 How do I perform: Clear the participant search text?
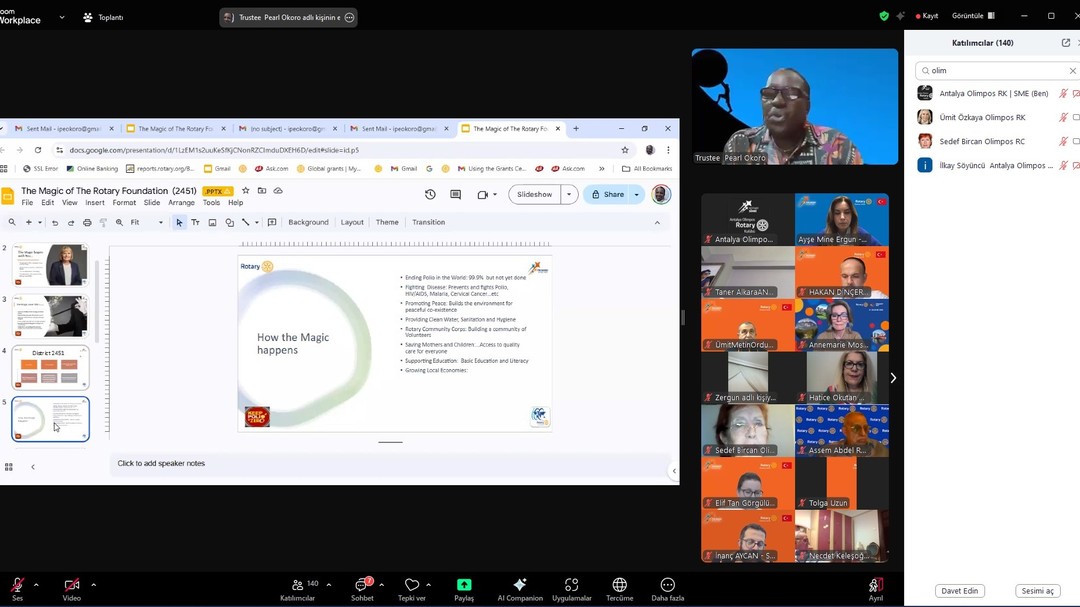[x=1073, y=71]
